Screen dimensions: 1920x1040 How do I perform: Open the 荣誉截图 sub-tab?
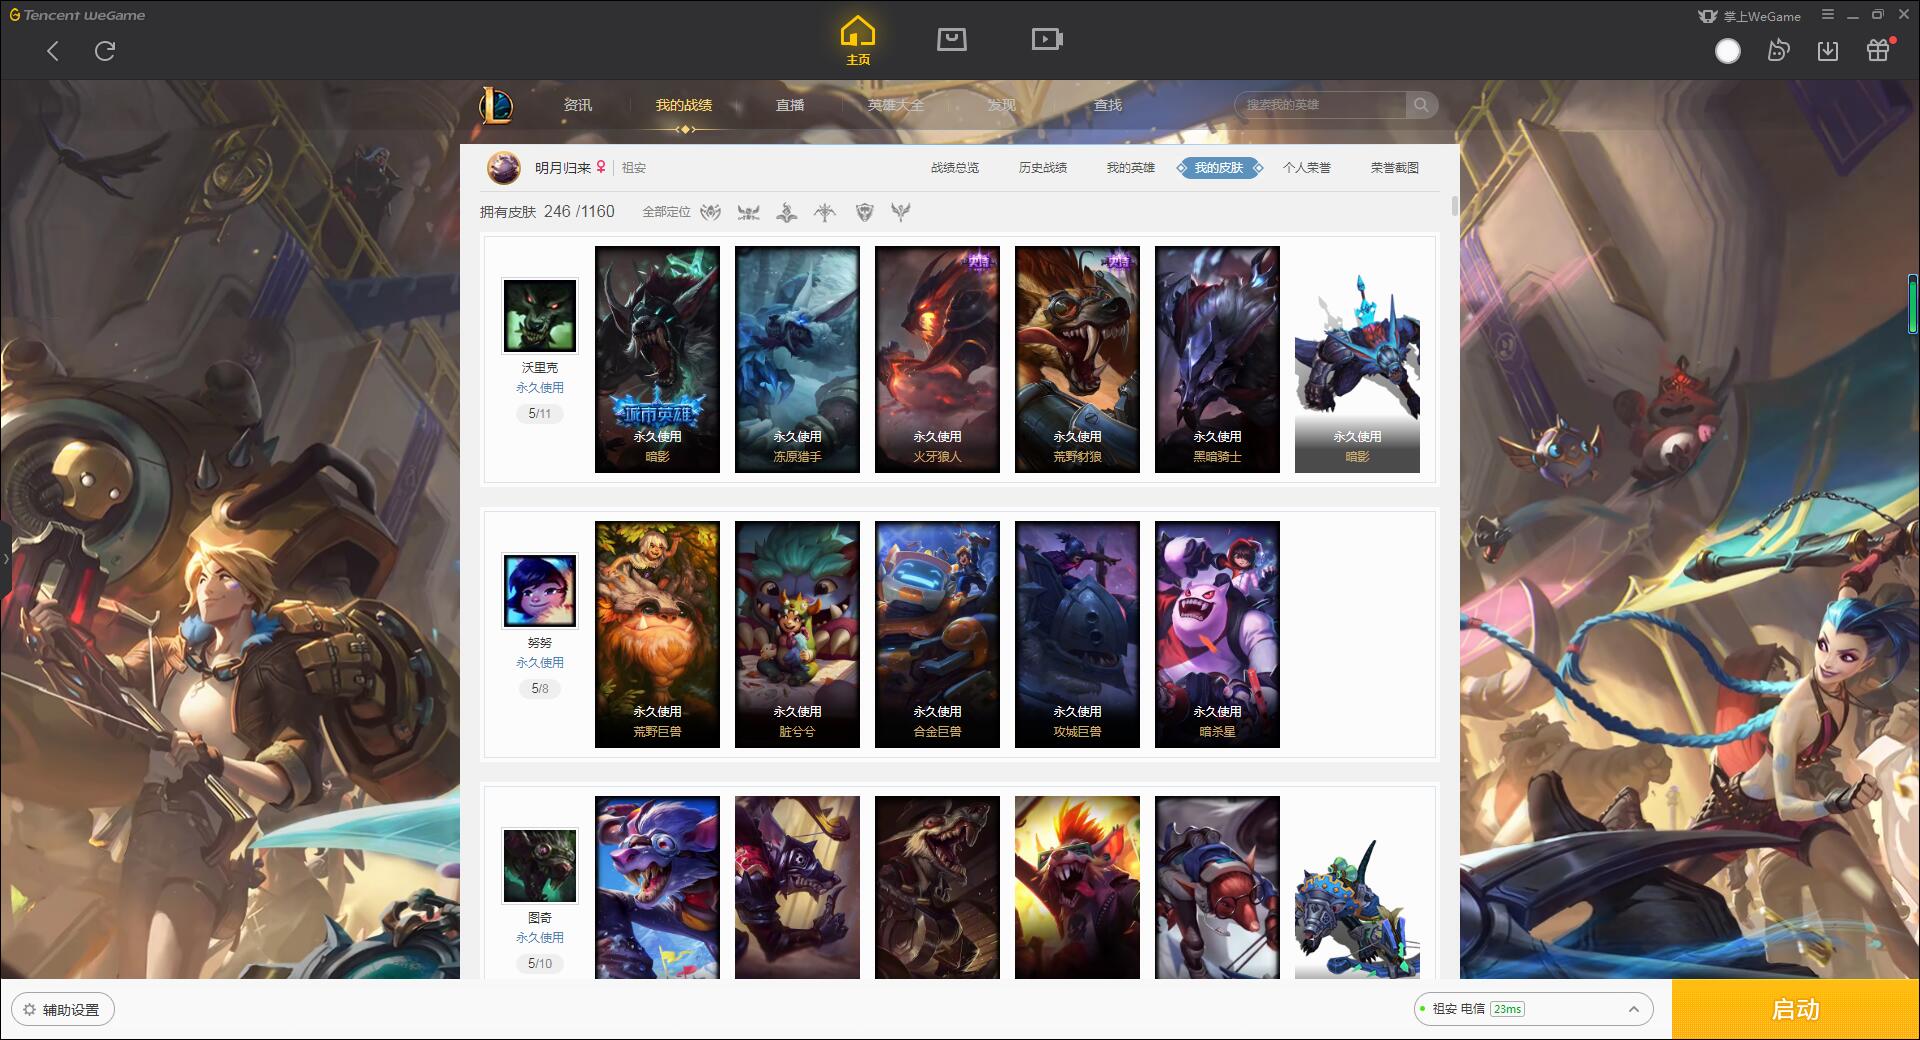[x=1395, y=168]
